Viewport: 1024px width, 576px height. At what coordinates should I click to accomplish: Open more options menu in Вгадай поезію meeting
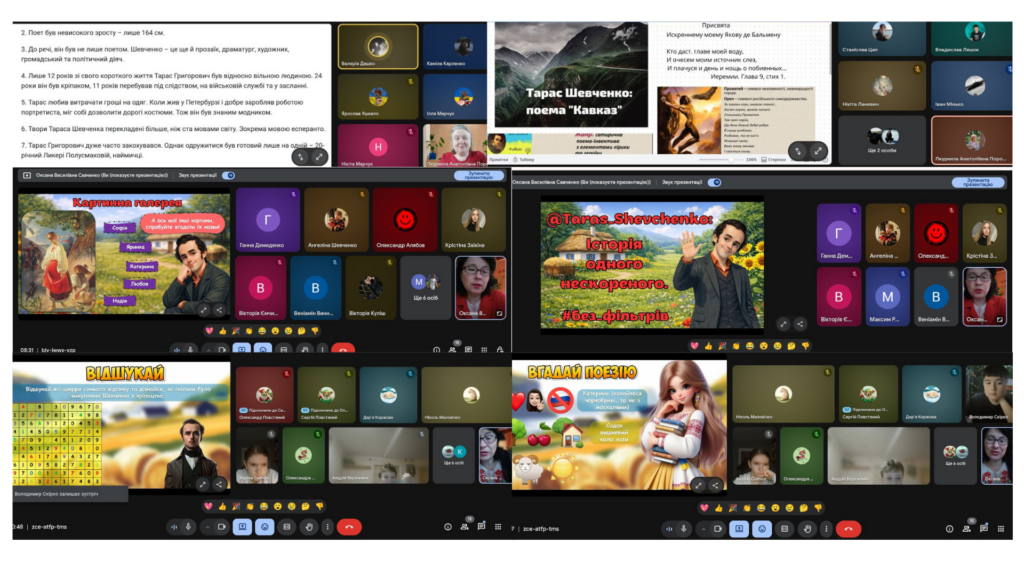click(826, 529)
